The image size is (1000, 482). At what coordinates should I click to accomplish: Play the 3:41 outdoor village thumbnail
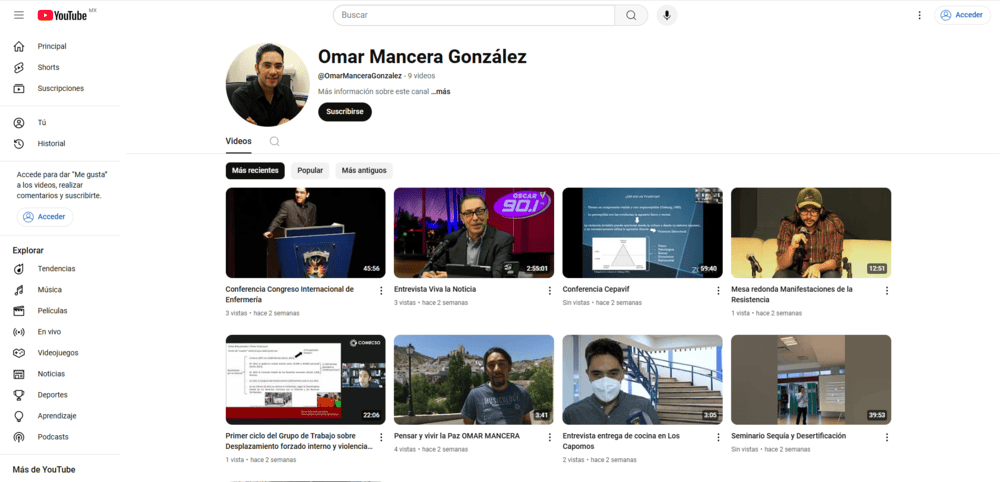(474, 379)
